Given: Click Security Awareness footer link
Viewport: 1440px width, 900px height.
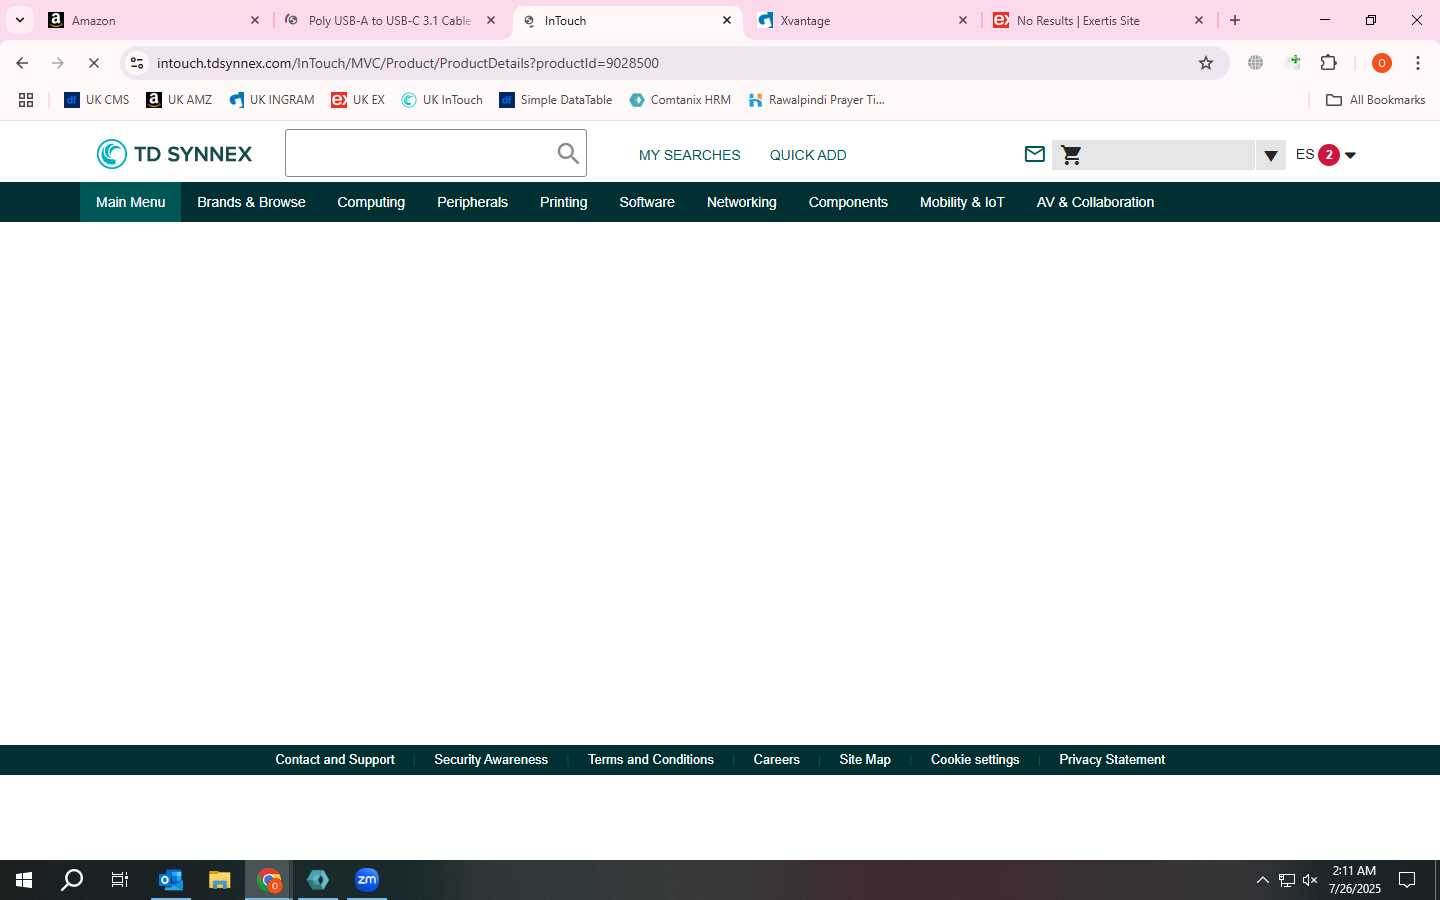Looking at the screenshot, I should [491, 760].
